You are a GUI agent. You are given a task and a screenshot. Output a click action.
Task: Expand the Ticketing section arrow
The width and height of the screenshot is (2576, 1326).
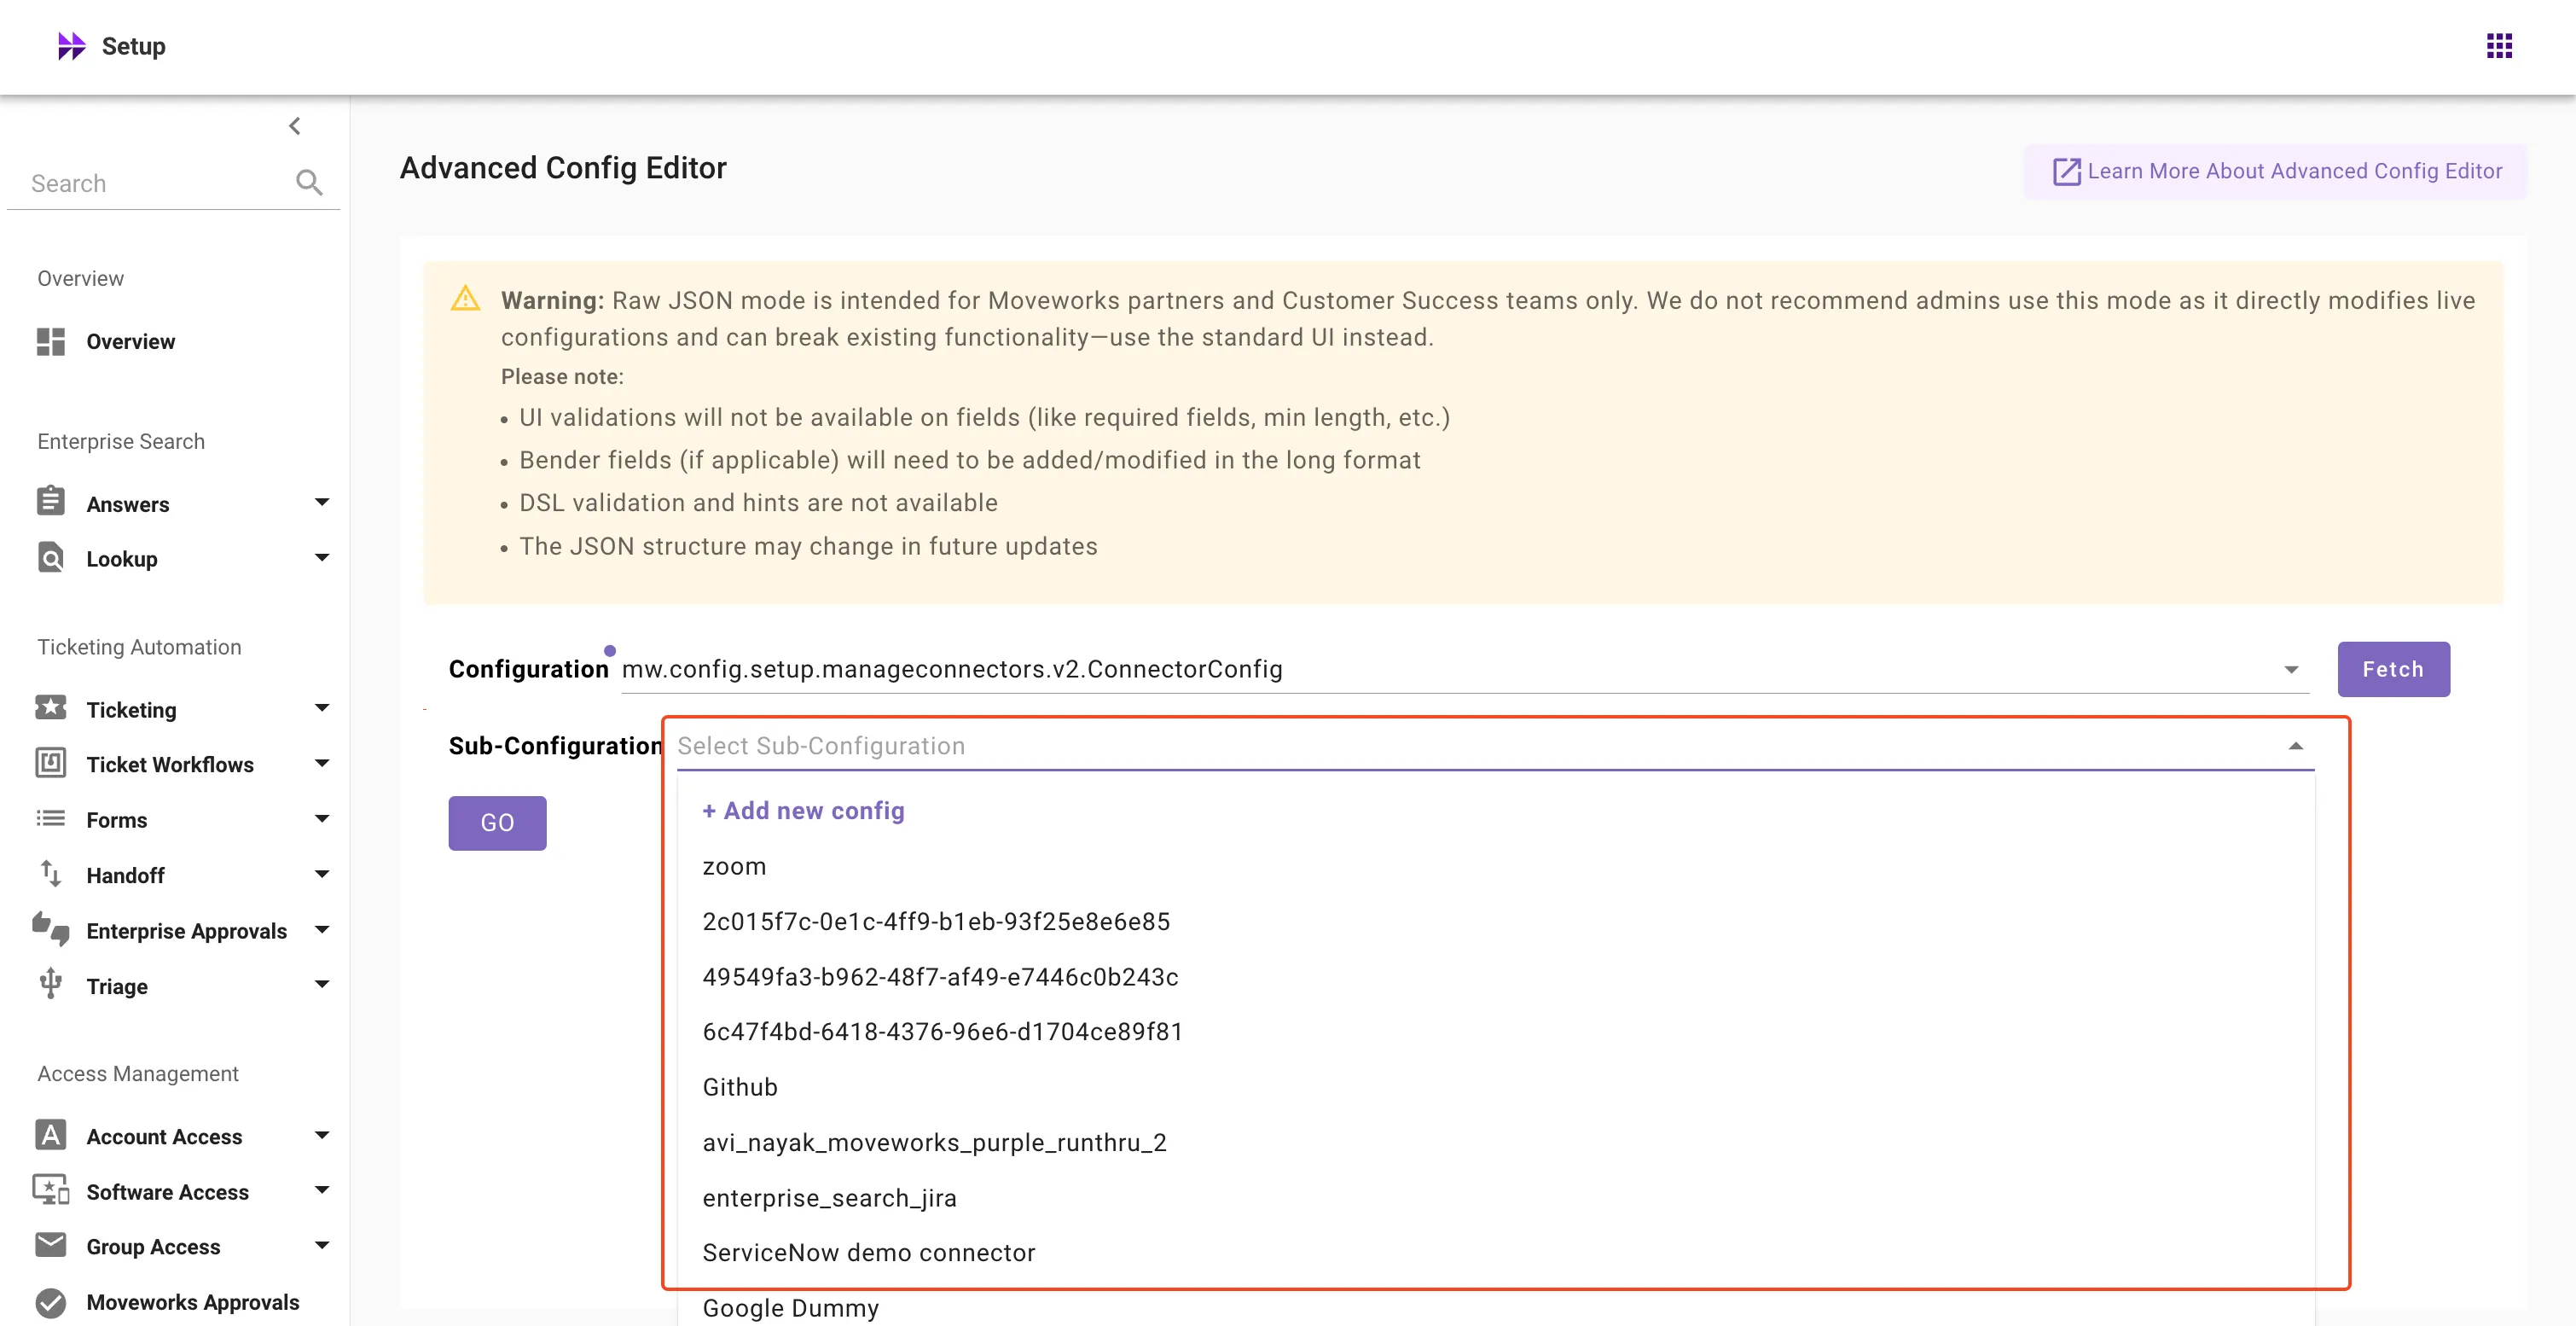pyautogui.click(x=321, y=709)
